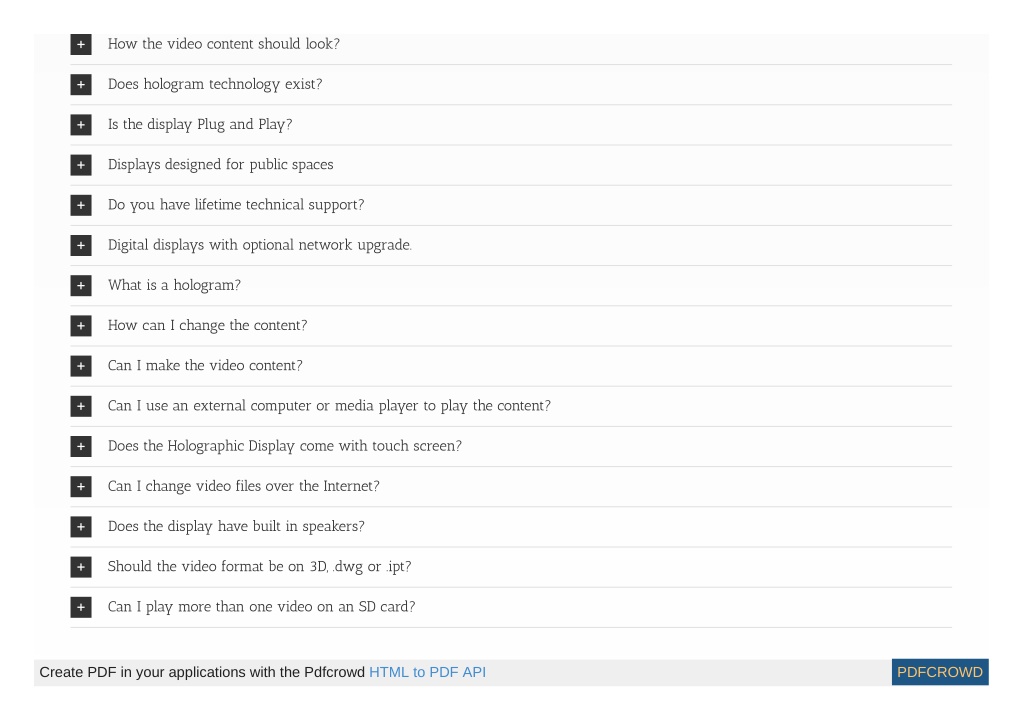Expand plus icon for lifetime technical support question
1023x724 pixels.
[81, 205]
